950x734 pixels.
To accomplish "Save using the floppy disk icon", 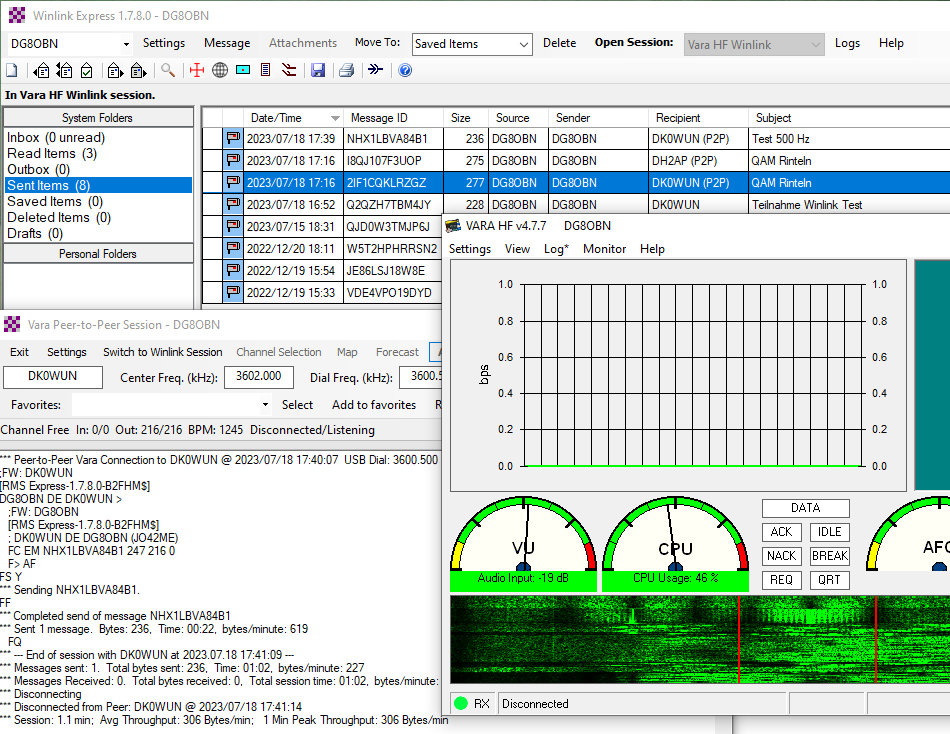I will point(318,70).
